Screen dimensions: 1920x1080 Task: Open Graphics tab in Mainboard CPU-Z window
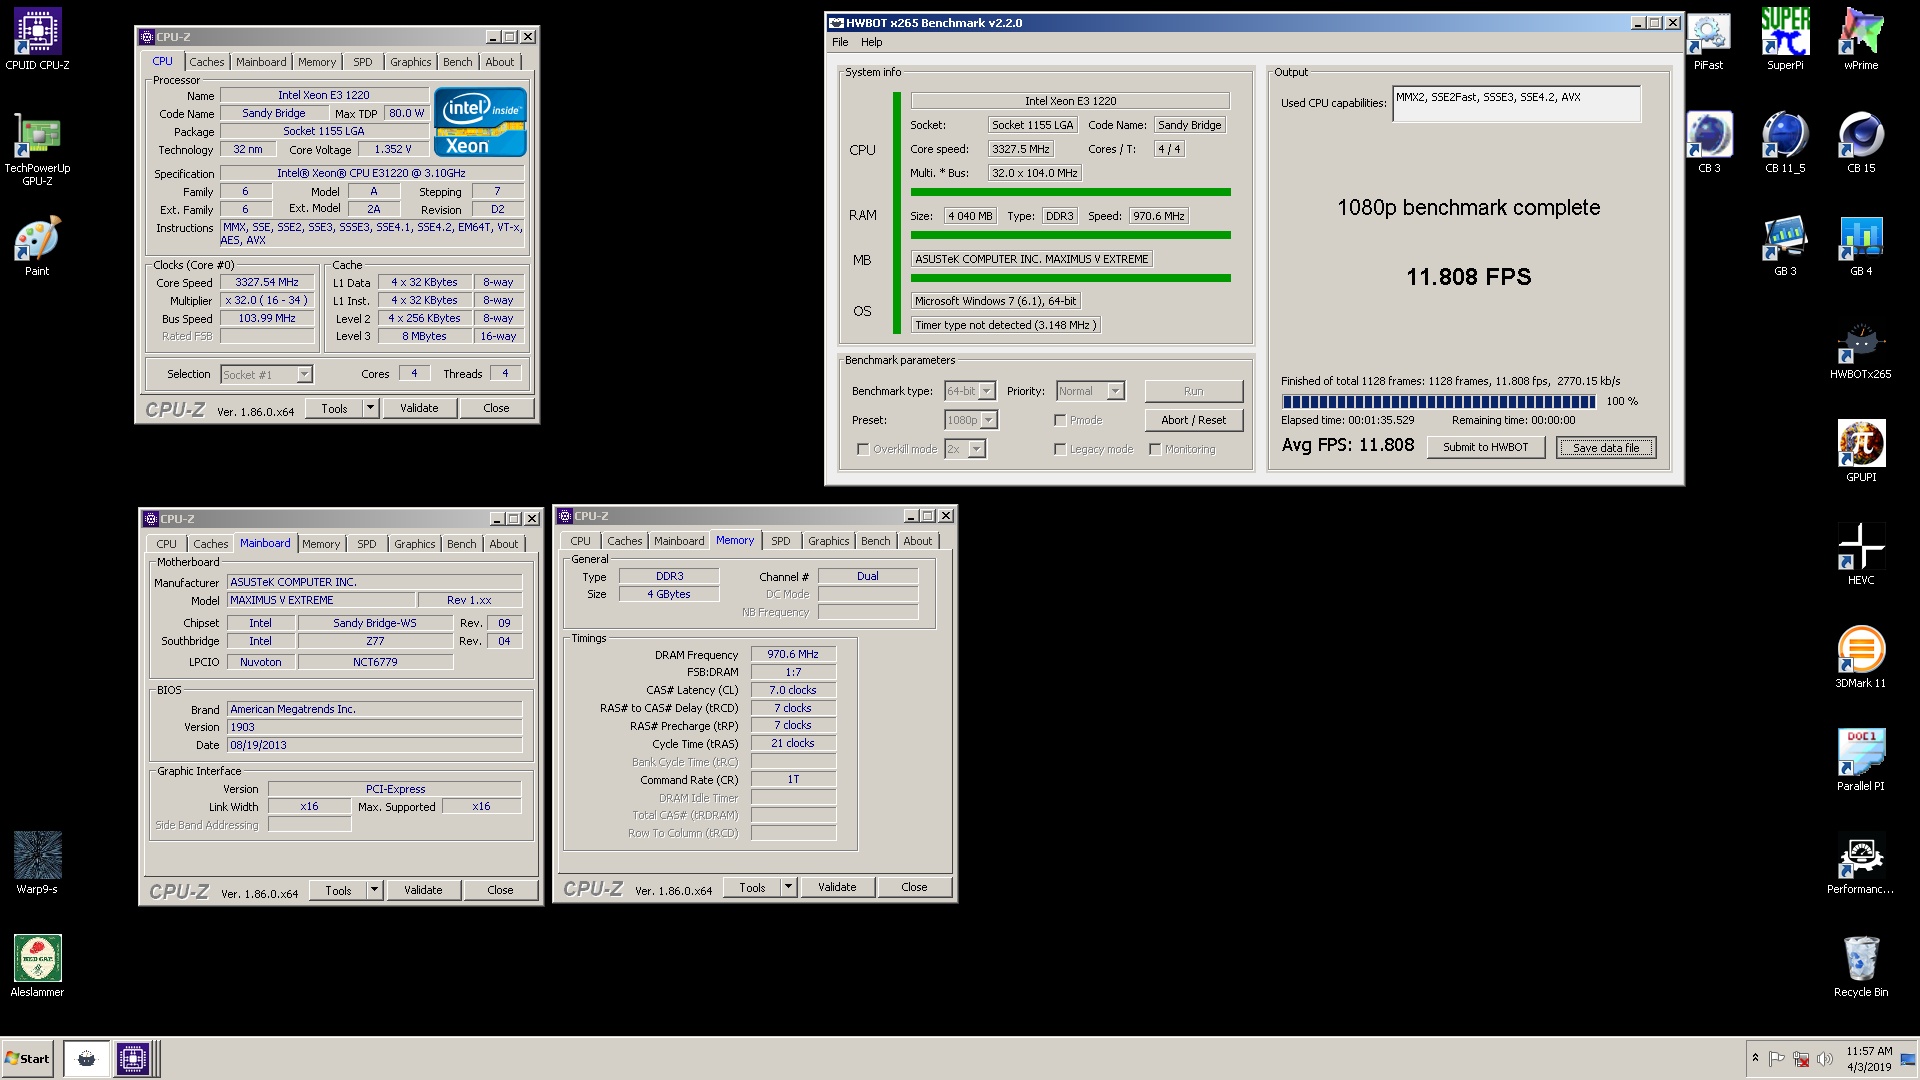414,544
